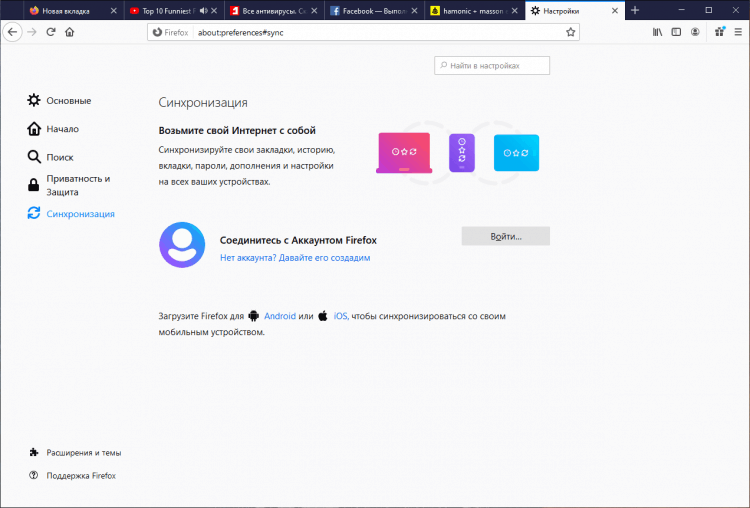The image size is (750, 508).
Task: Show sidebars using the toolbar icon
Action: (675, 32)
